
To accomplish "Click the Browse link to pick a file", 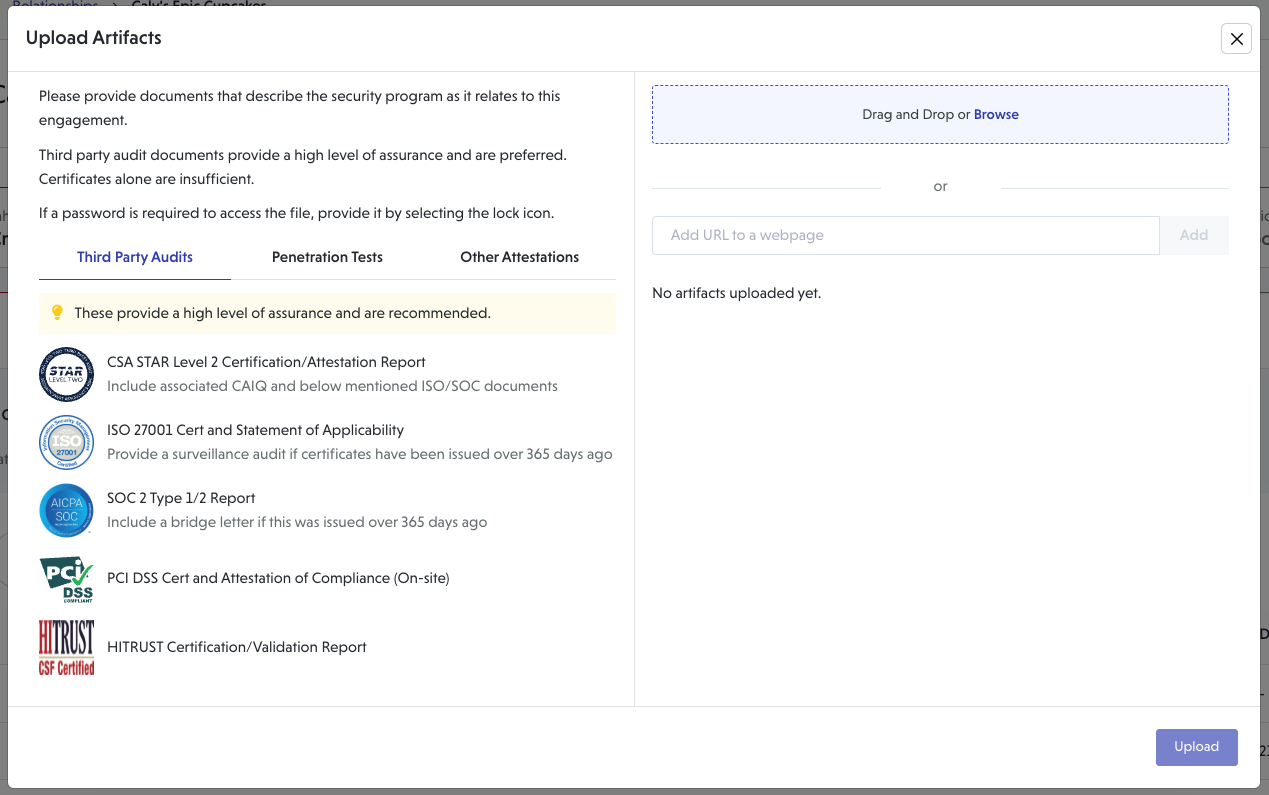I will pos(996,114).
